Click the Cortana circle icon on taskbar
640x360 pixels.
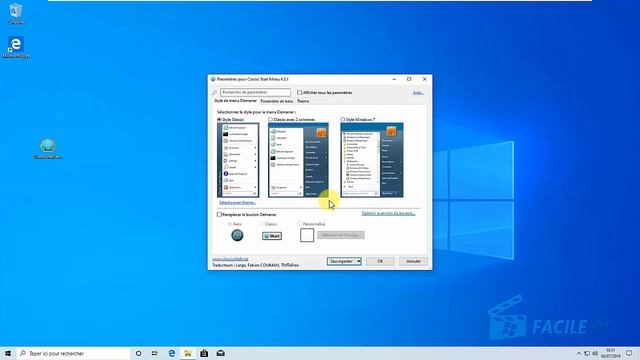(x=138, y=353)
